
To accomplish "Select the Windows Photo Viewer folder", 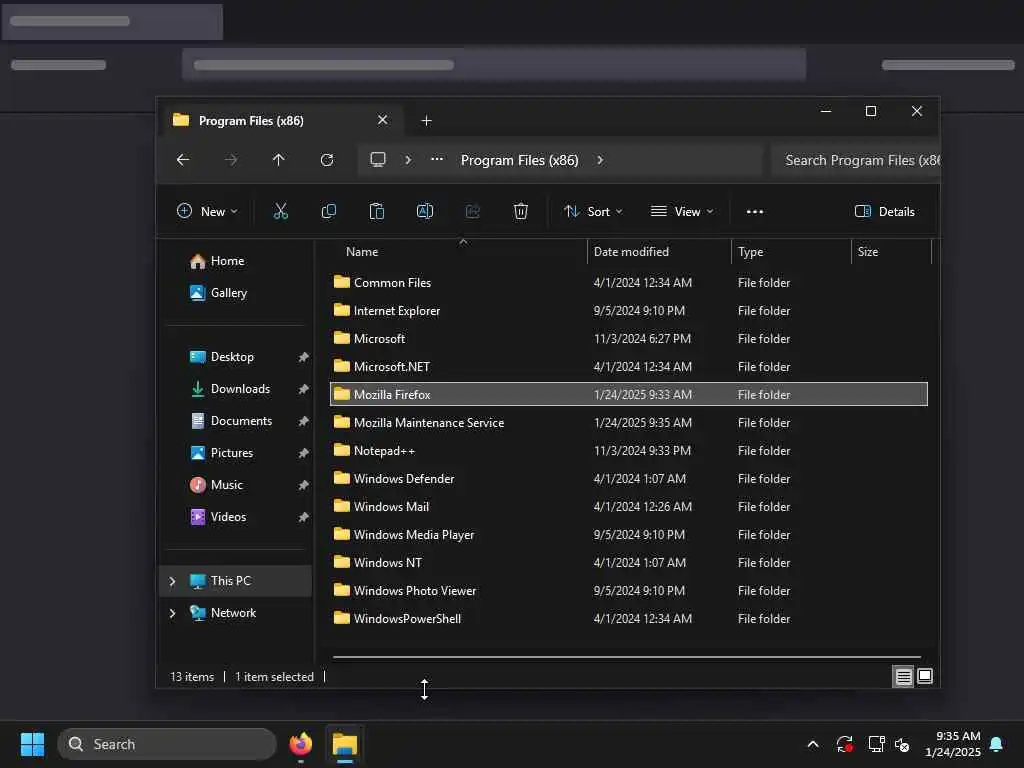I will [629, 591].
